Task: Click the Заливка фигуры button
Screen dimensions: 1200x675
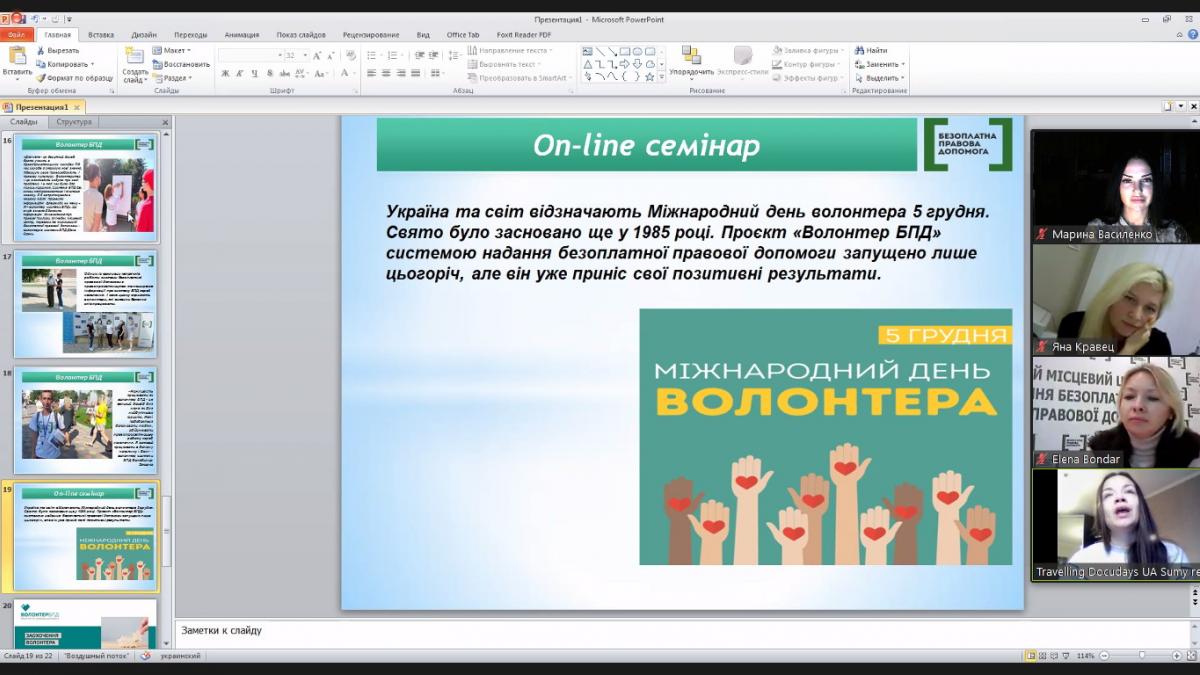Action: 809,50
